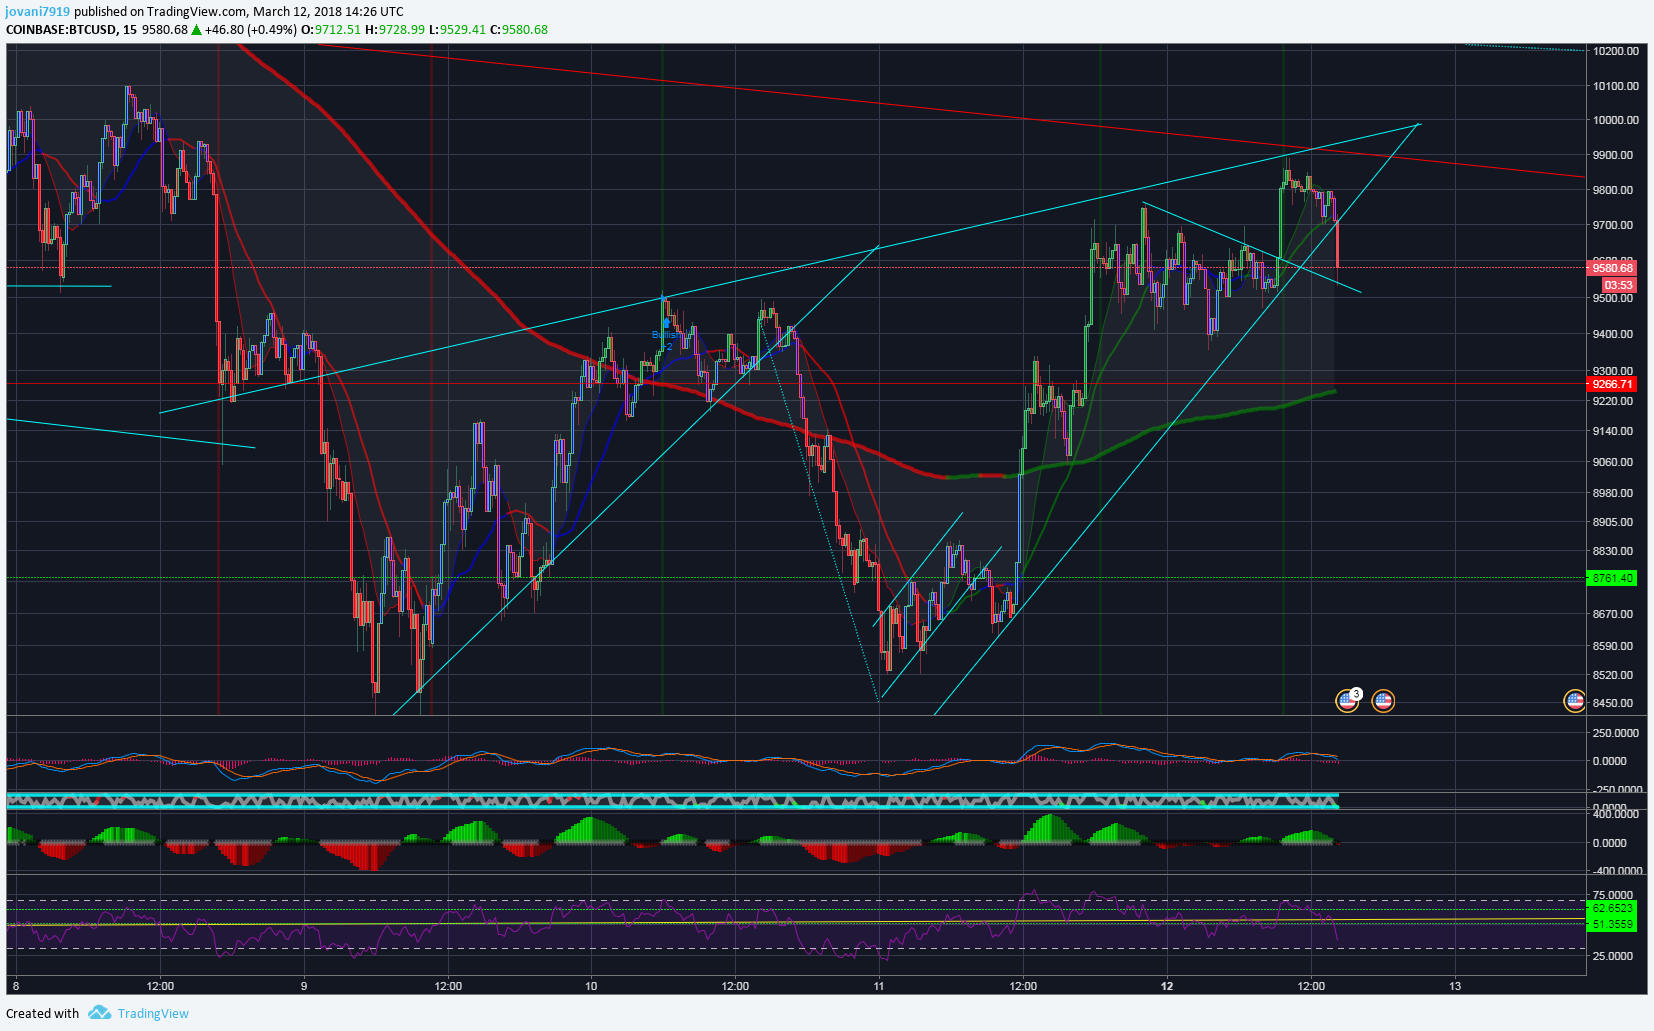The width and height of the screenshot is (1654, 1031).
Task: Open US flag event icon beside 8450.00 label
Action: pos(1575,701)
